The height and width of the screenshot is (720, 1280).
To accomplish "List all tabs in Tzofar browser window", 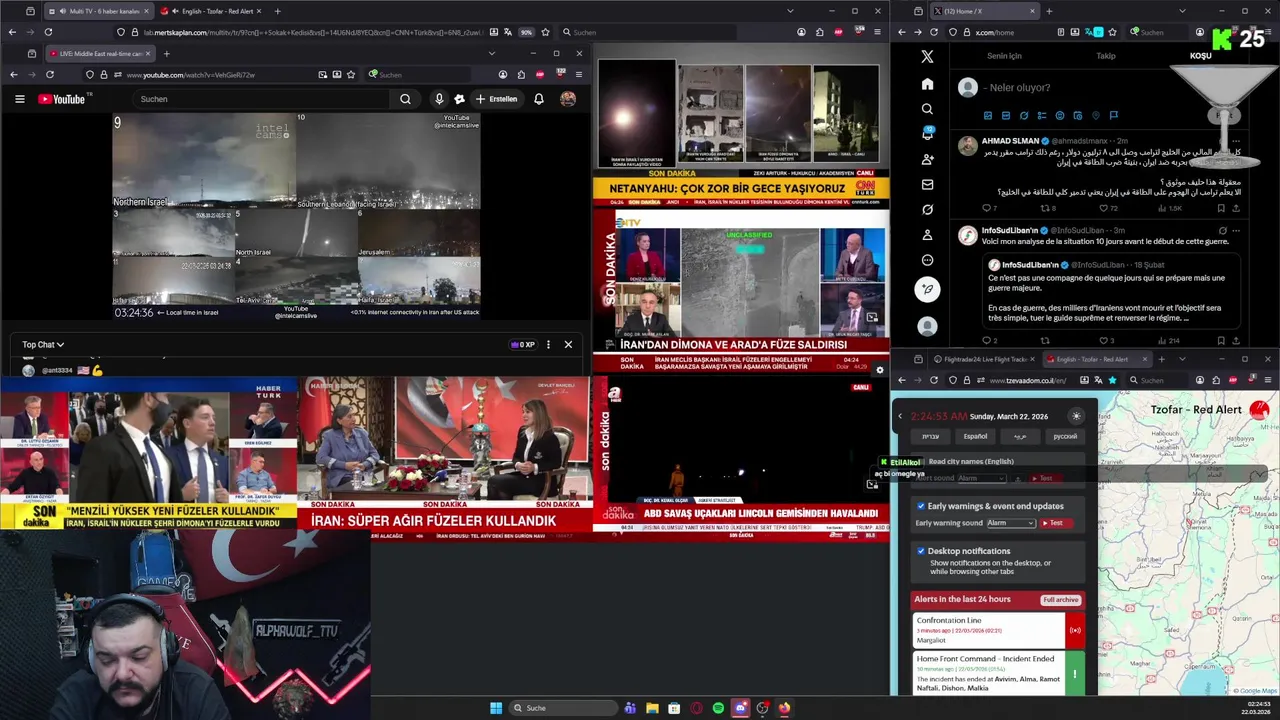I will point(1182,359).
